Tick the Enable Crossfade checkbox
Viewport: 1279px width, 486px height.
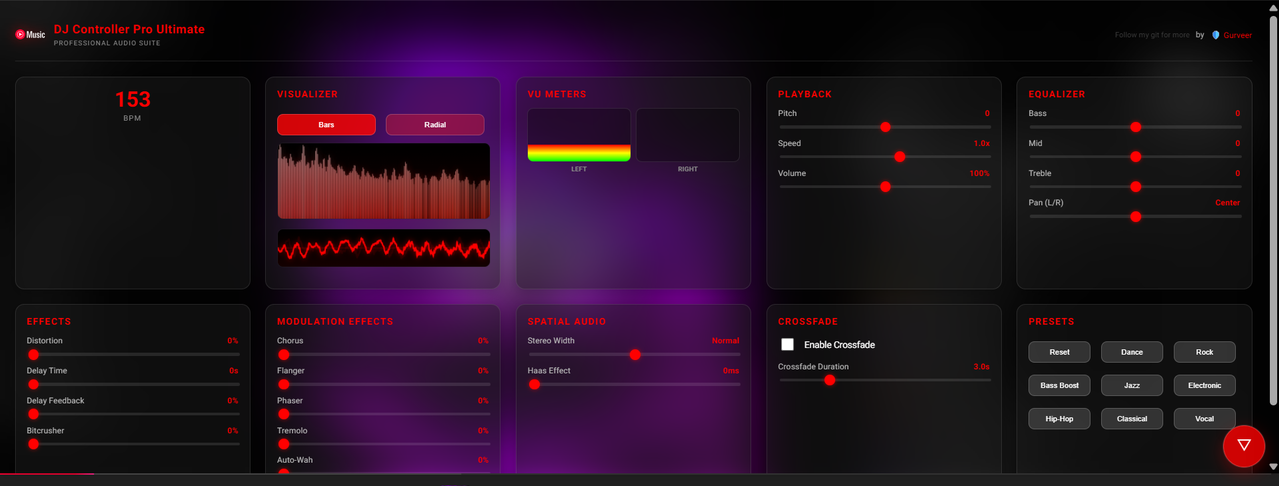(x=787, y=344)
